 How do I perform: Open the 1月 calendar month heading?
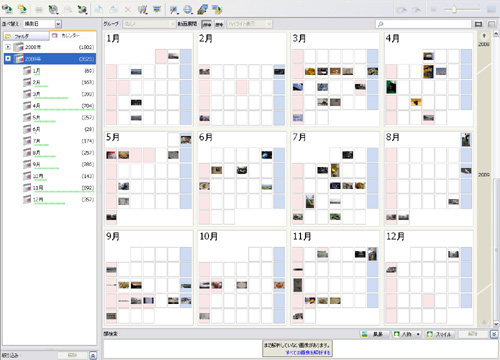pyautogui.click(x=113, y=39)
